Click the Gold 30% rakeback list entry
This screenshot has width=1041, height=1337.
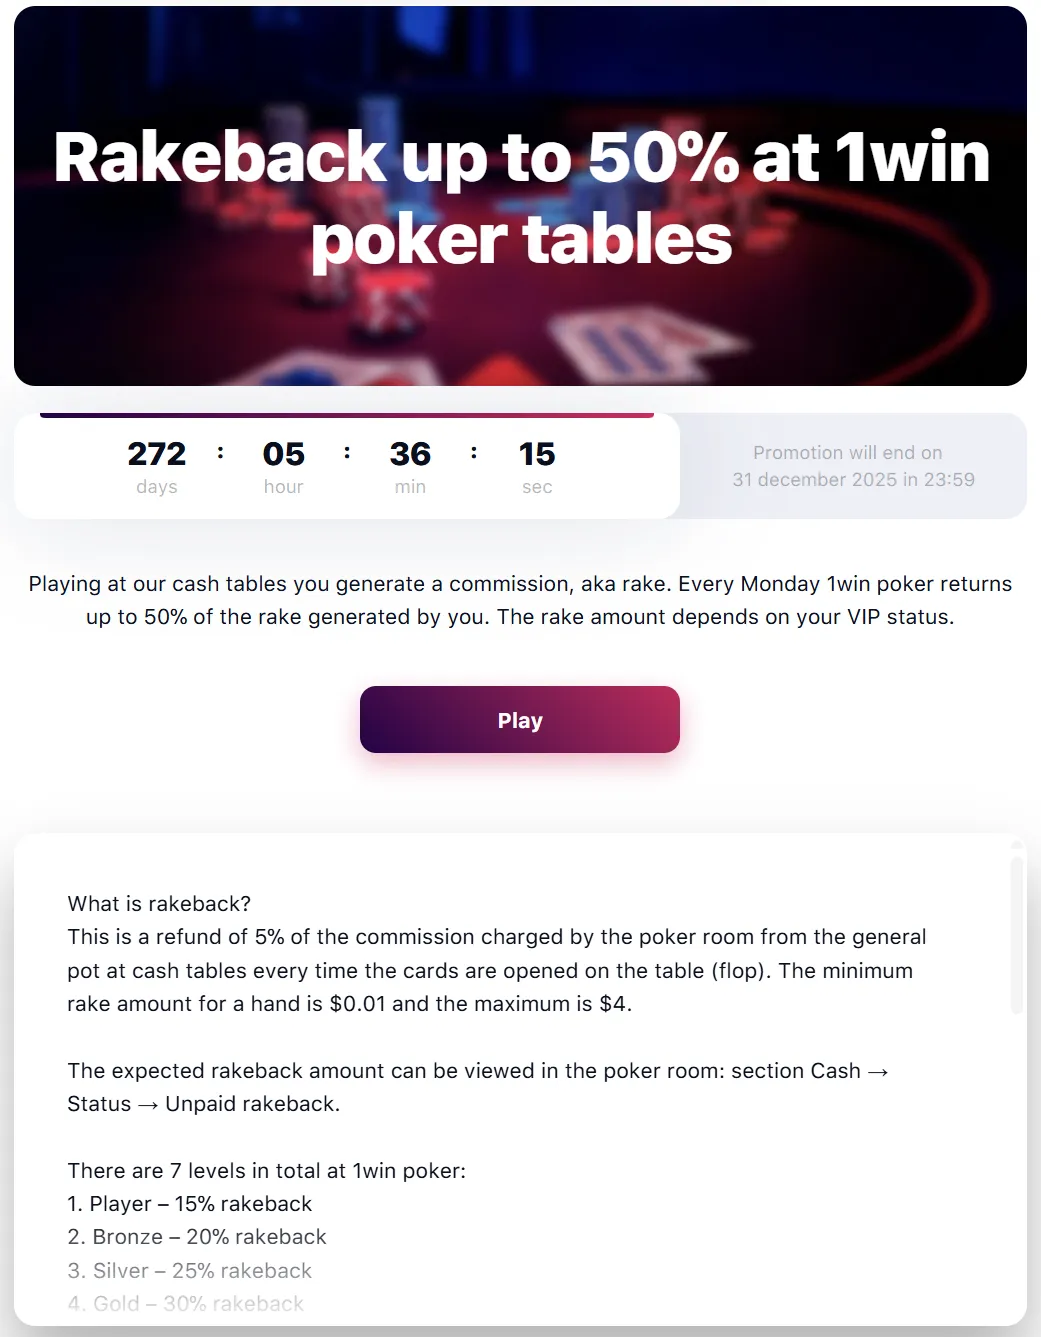[x=185, y=1303]
